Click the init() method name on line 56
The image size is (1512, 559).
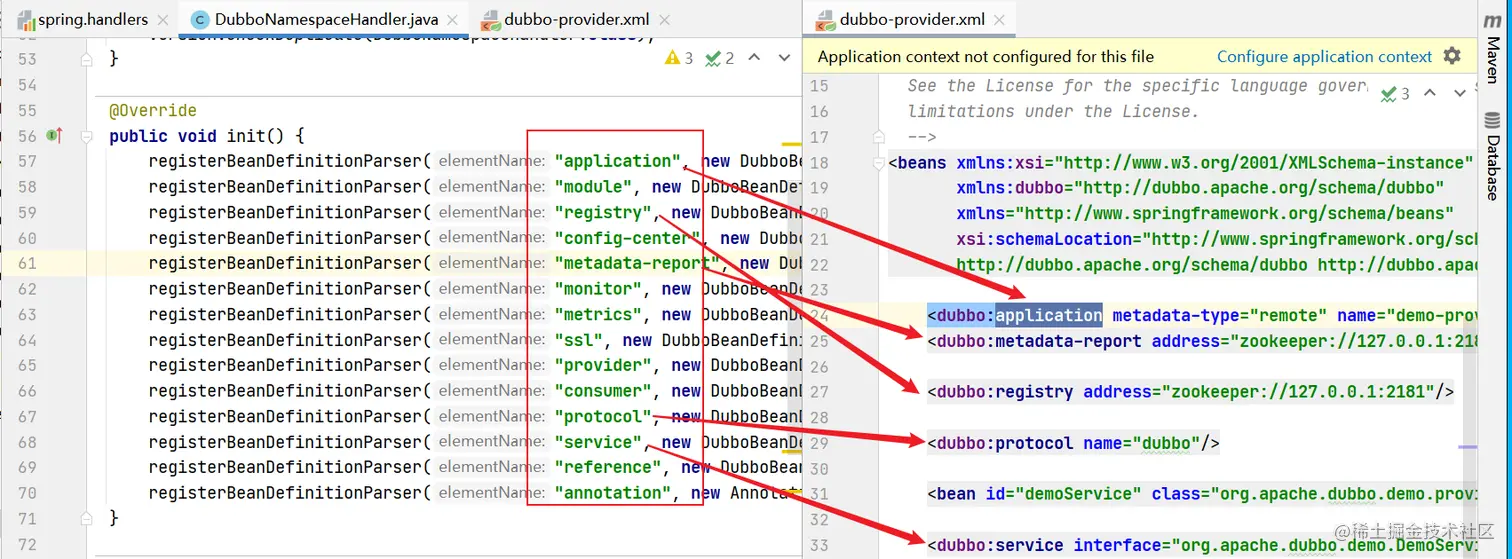pyautogui.click(x=246, y=136)
